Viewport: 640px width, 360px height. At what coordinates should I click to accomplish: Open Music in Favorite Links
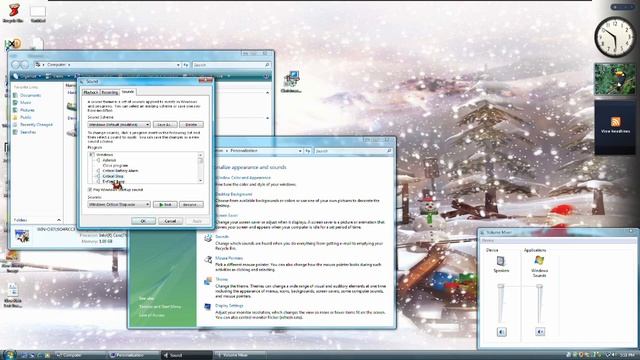pyautogui.click(x=26, y=103)
